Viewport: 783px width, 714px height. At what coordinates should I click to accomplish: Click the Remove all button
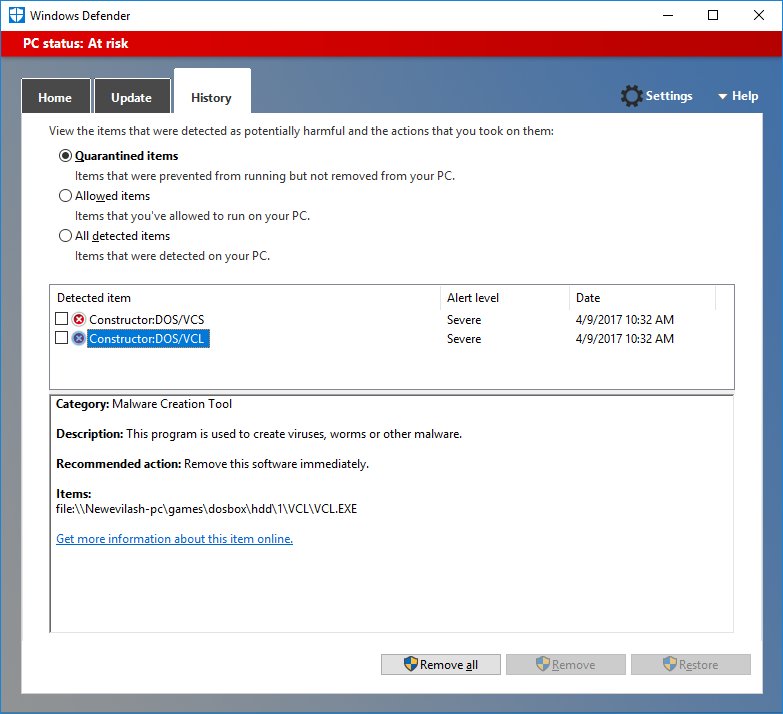click(x=440, y=665)
